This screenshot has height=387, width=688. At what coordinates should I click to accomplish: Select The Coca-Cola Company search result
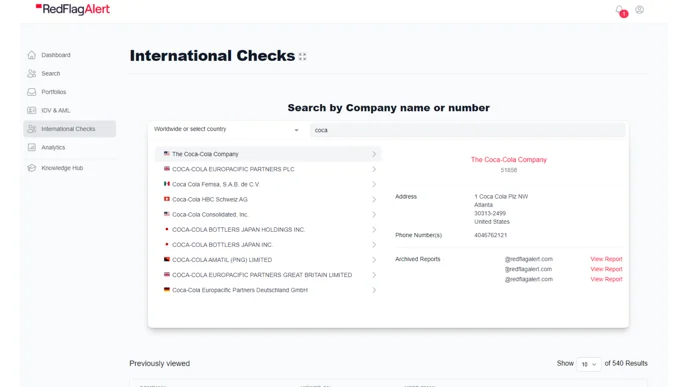268,154
